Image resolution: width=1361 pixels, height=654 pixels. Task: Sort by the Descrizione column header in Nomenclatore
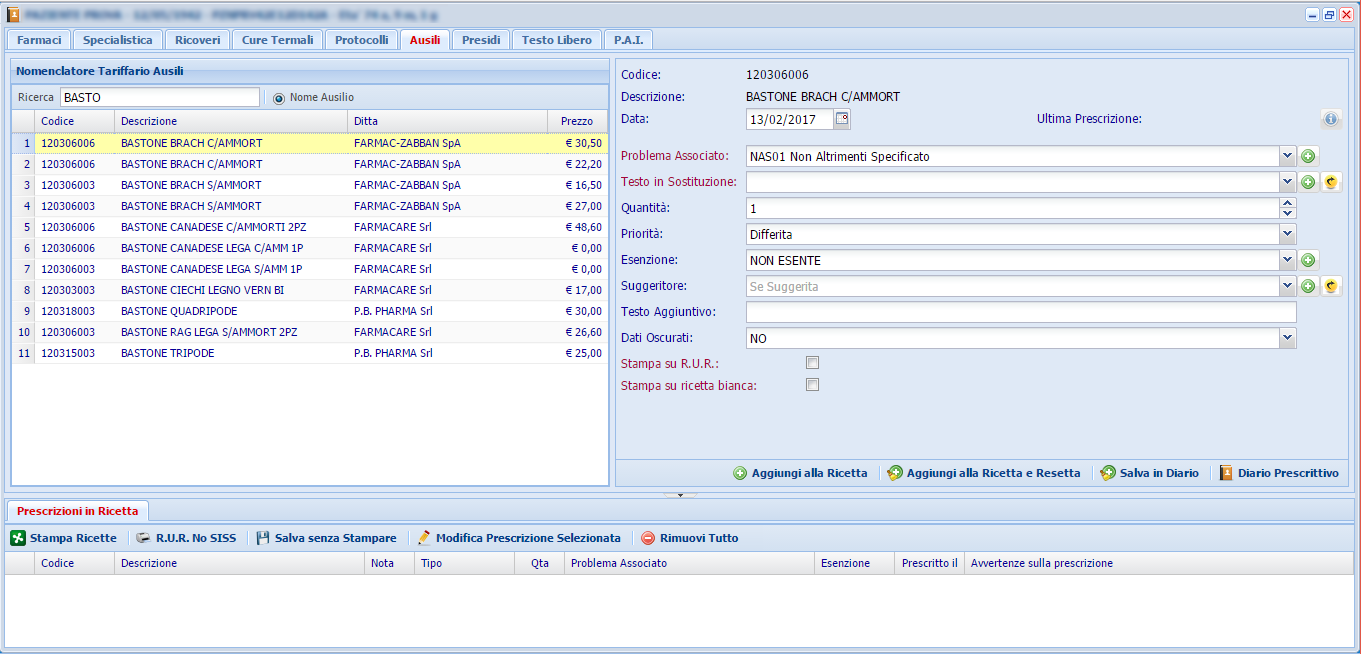(x=231, y=121)
